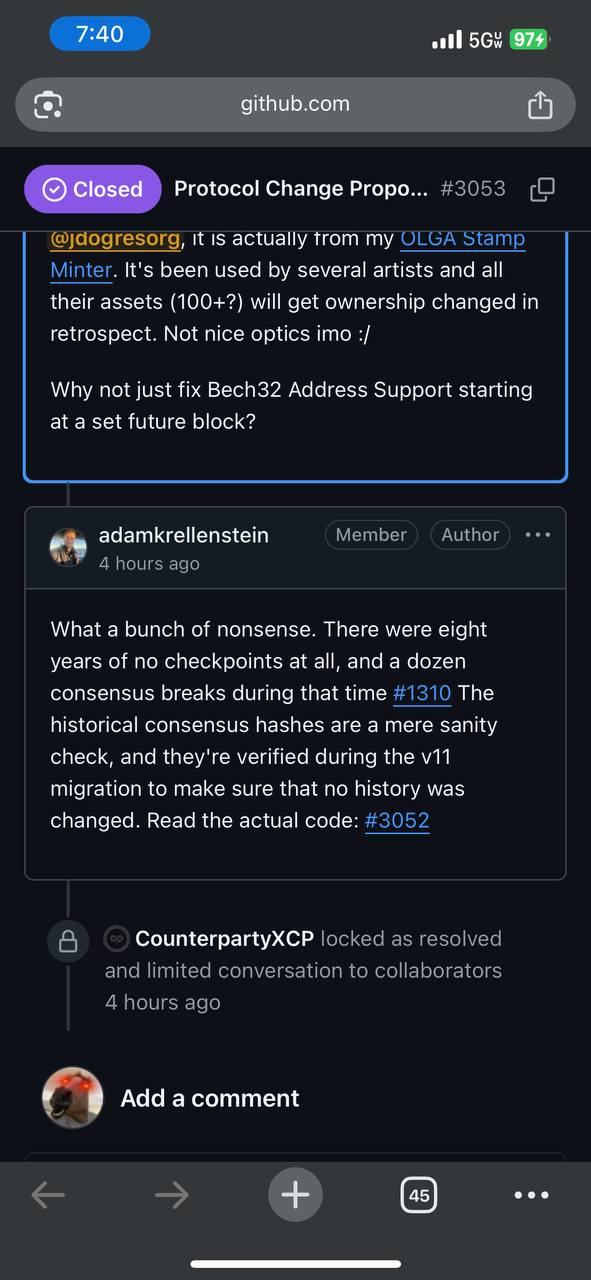Go back with the browser back arrow
The image size is (591, 1280).
pos(48,1194)
